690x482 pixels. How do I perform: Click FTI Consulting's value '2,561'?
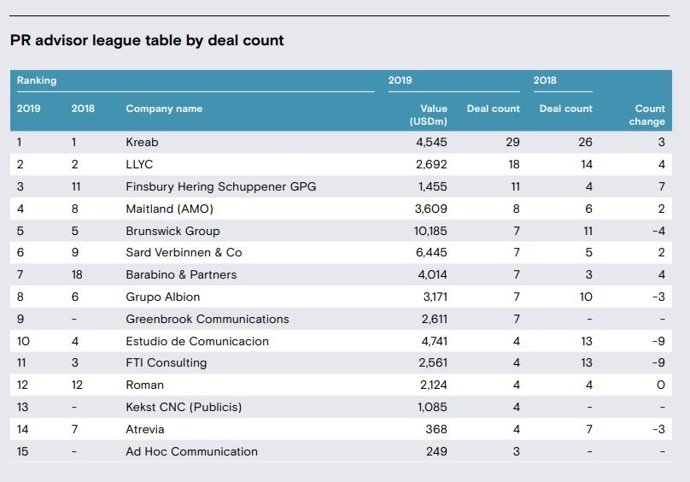click(433, 363)
